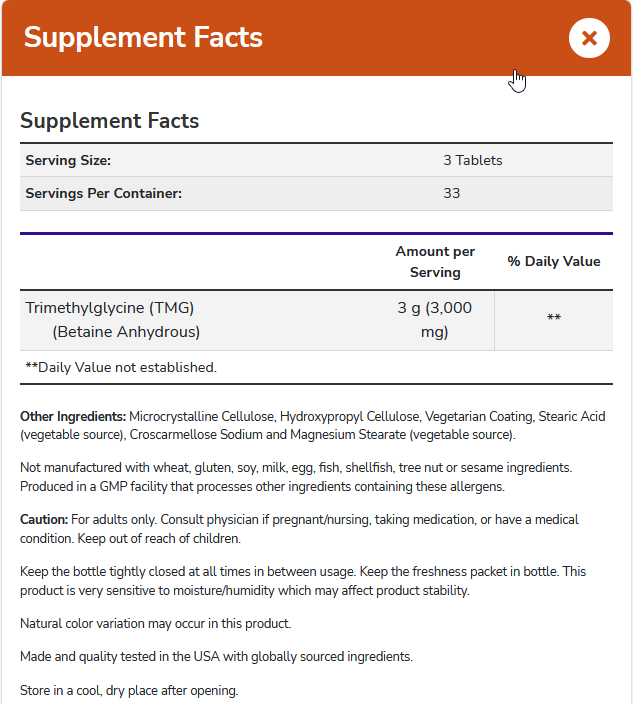Screen dimensions: 633x704
Task: Click the 3 g (3,000 mg) amount
Action: tap(435, 320)
